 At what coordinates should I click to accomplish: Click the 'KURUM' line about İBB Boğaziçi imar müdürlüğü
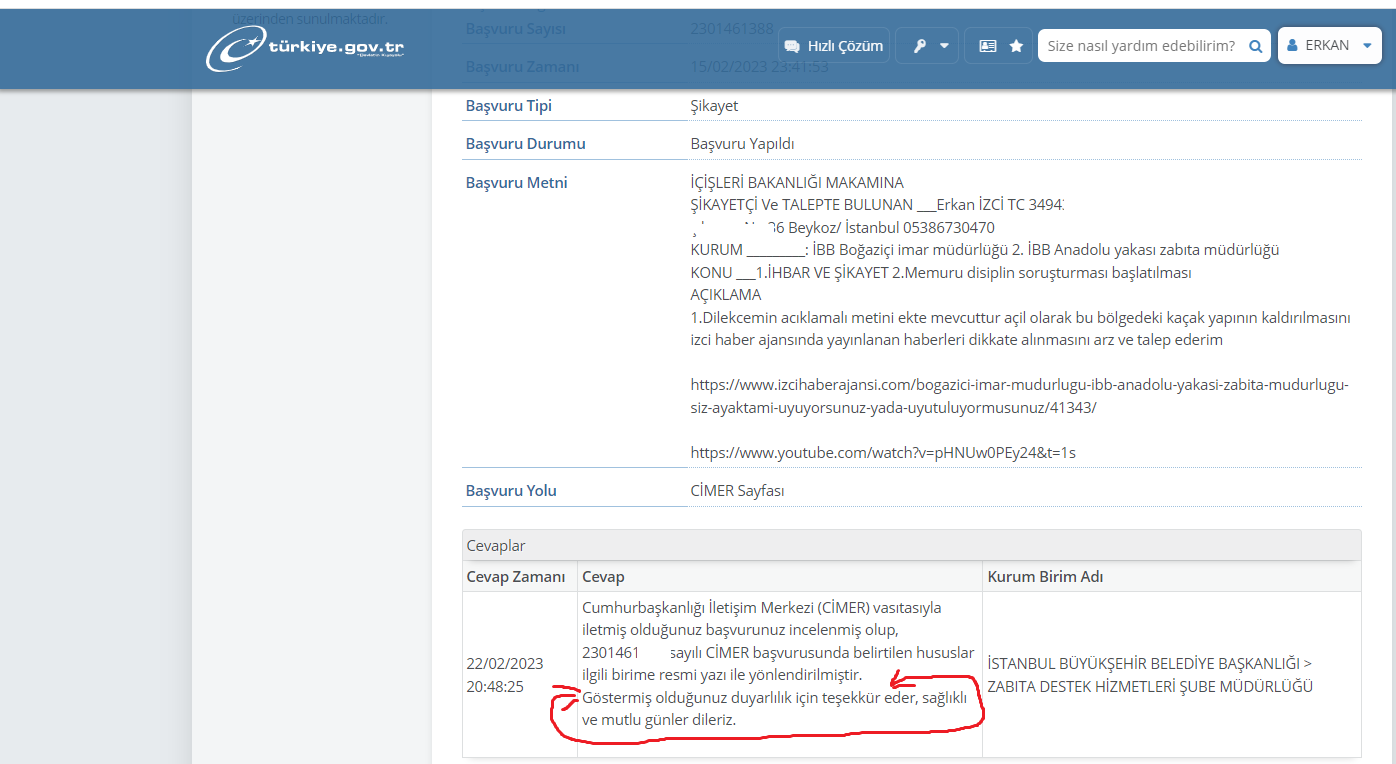985,250
